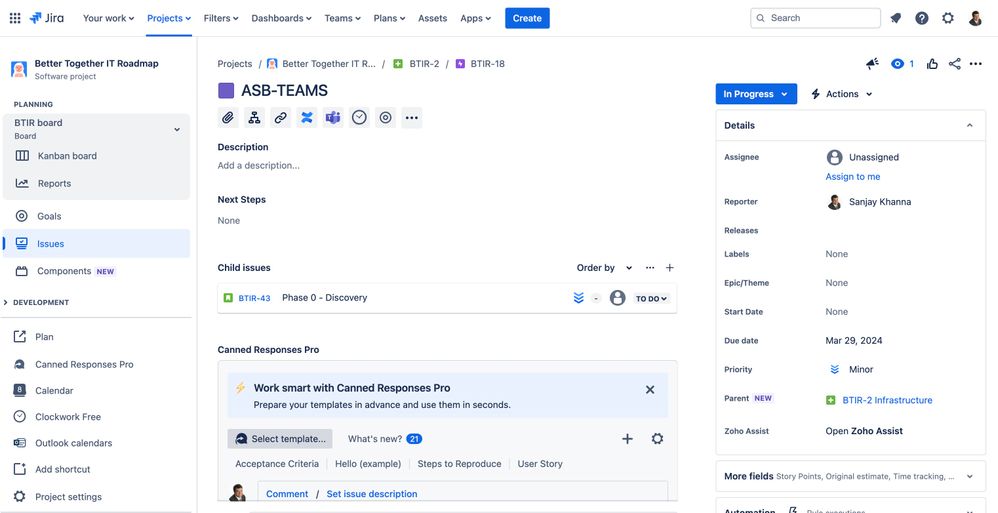
Task: Click the goals target icon under title
Action: pyautogui.click(x=385, y=118)
